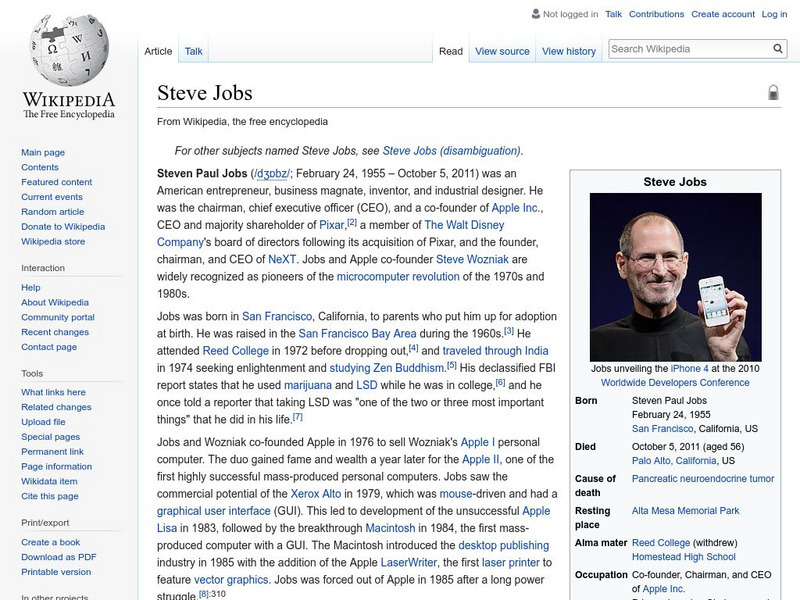Click Donate to Wikipedia
The image size is (800, 600).
pyautogui.click(x=63, y=226)
